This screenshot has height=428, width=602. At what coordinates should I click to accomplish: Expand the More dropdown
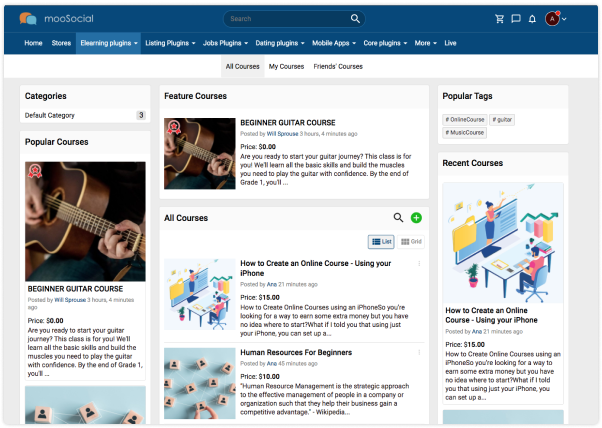[425, 43]
